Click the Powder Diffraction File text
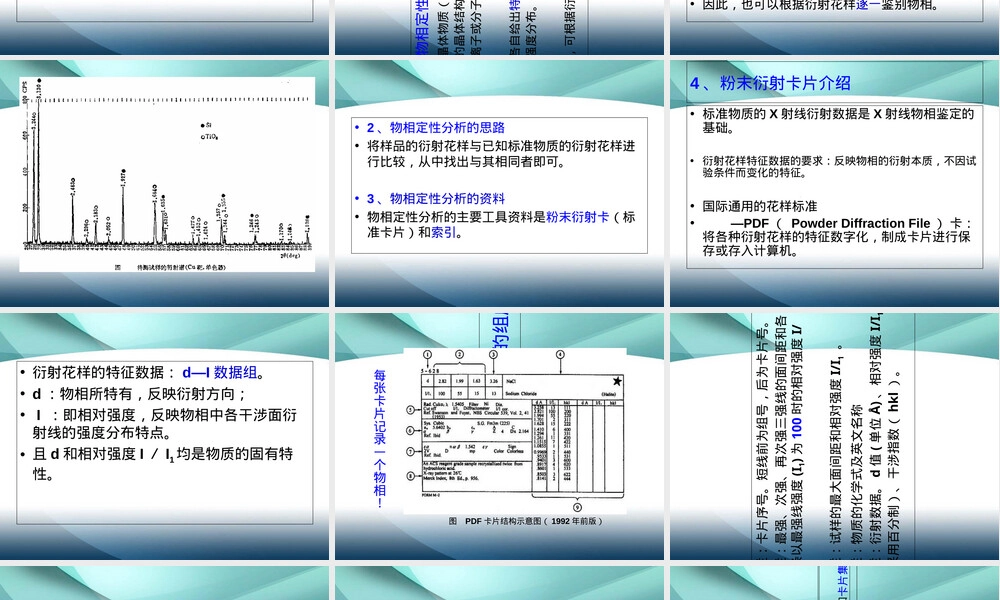Image resolution: width=1000 pixels, height=600 pixels. (860, 223)
